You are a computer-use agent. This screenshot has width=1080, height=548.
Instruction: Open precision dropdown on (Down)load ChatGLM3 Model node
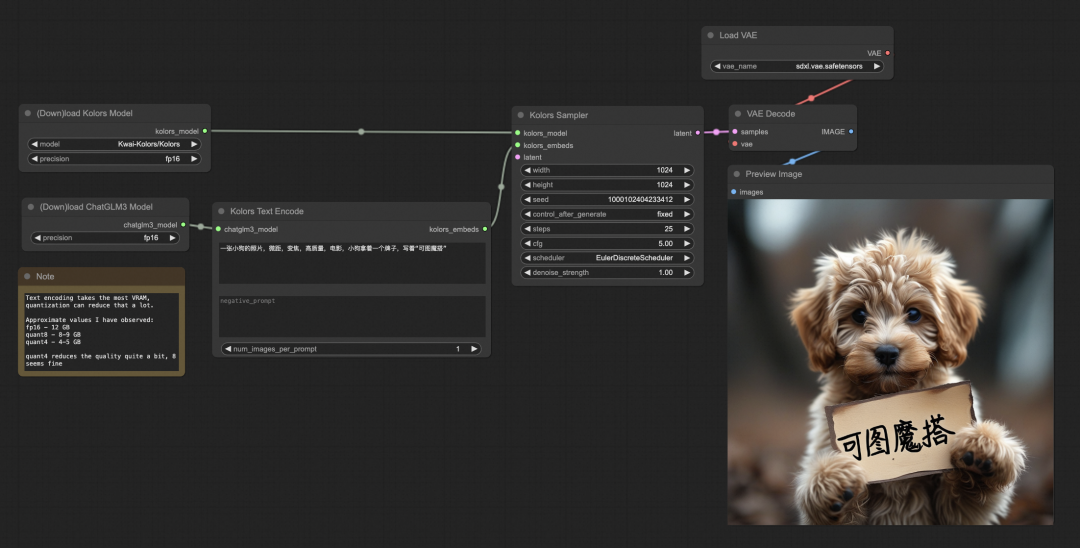coord(105,238)
